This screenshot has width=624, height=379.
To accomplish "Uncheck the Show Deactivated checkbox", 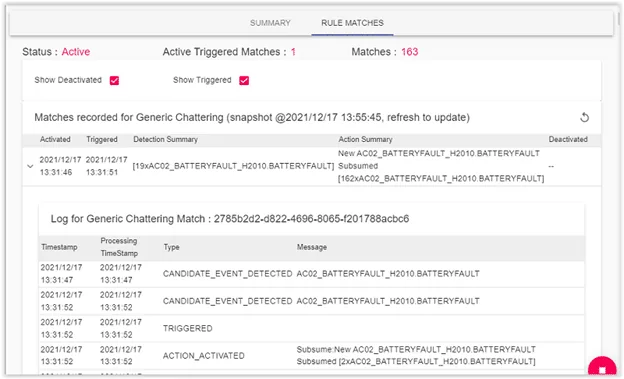I will tap(114, 80).
